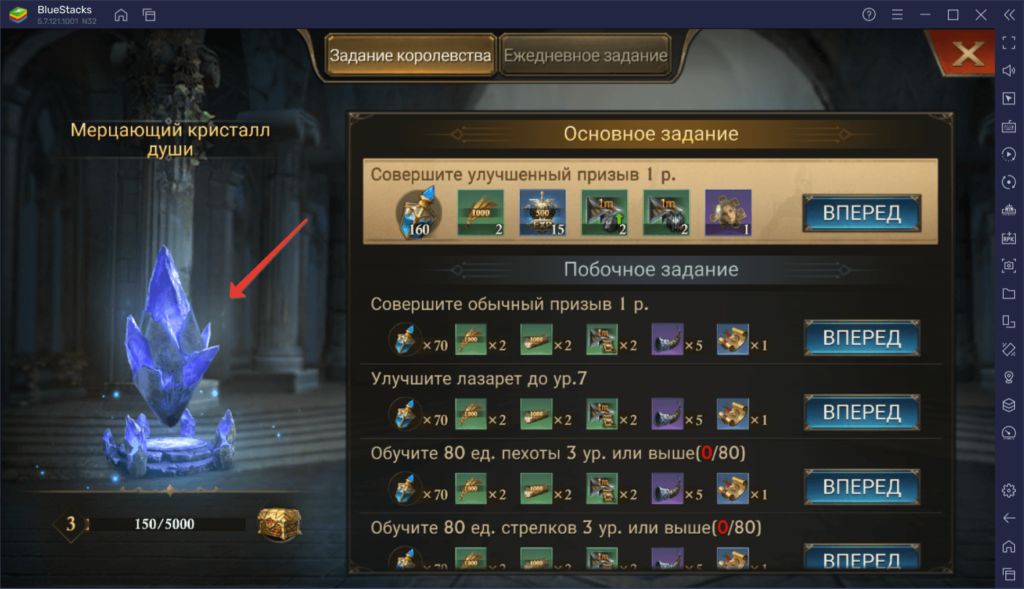Click the 500 EXP reward icon

(542, 213)
